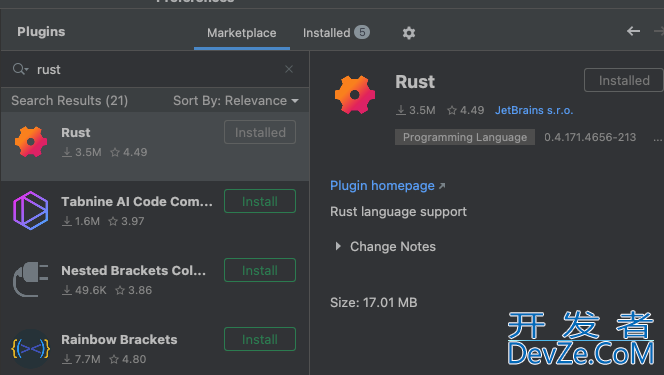Switch to the Marketplace tab

tap(241, 33)
